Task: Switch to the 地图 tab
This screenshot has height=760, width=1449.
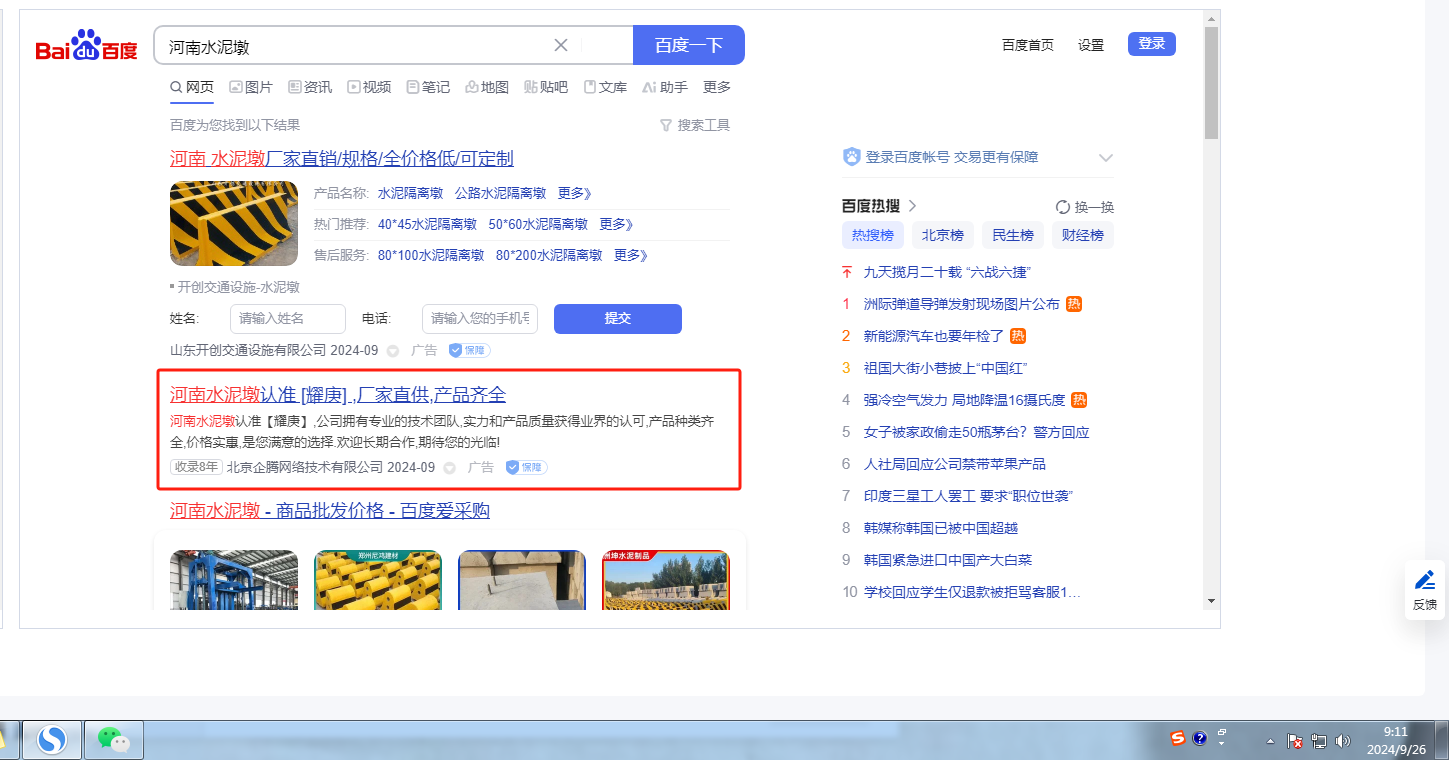Action: point(487,87)
